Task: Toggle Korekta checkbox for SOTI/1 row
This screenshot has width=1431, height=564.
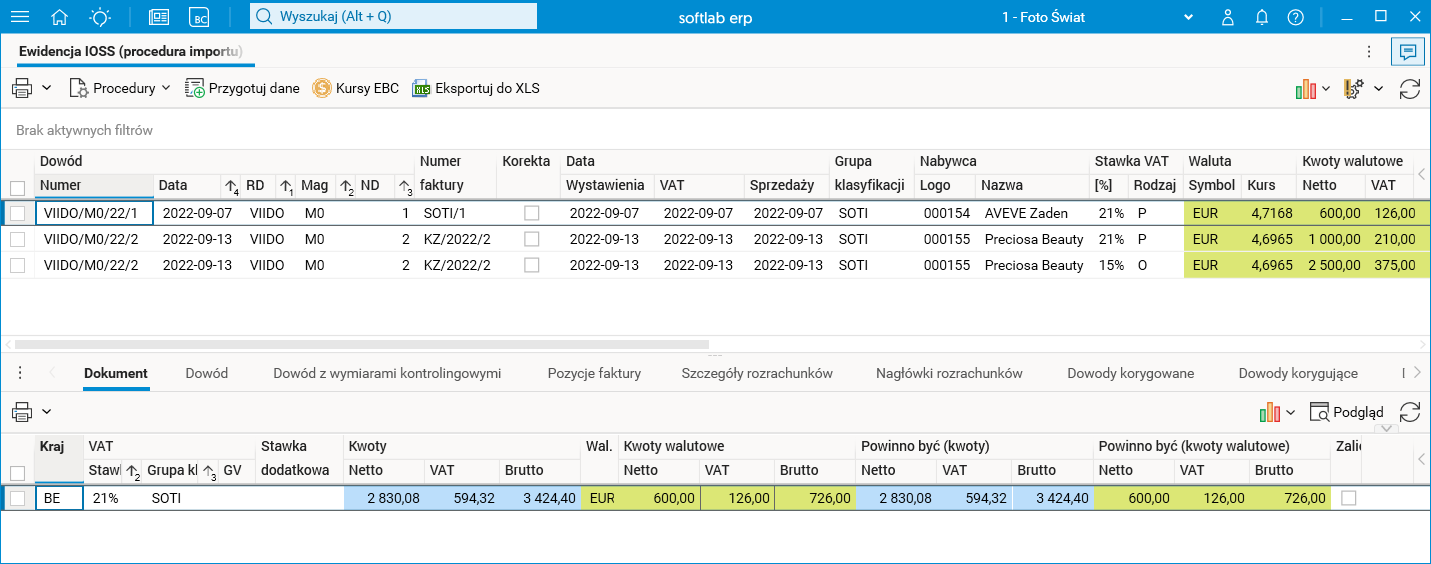Action: point(531,213)
